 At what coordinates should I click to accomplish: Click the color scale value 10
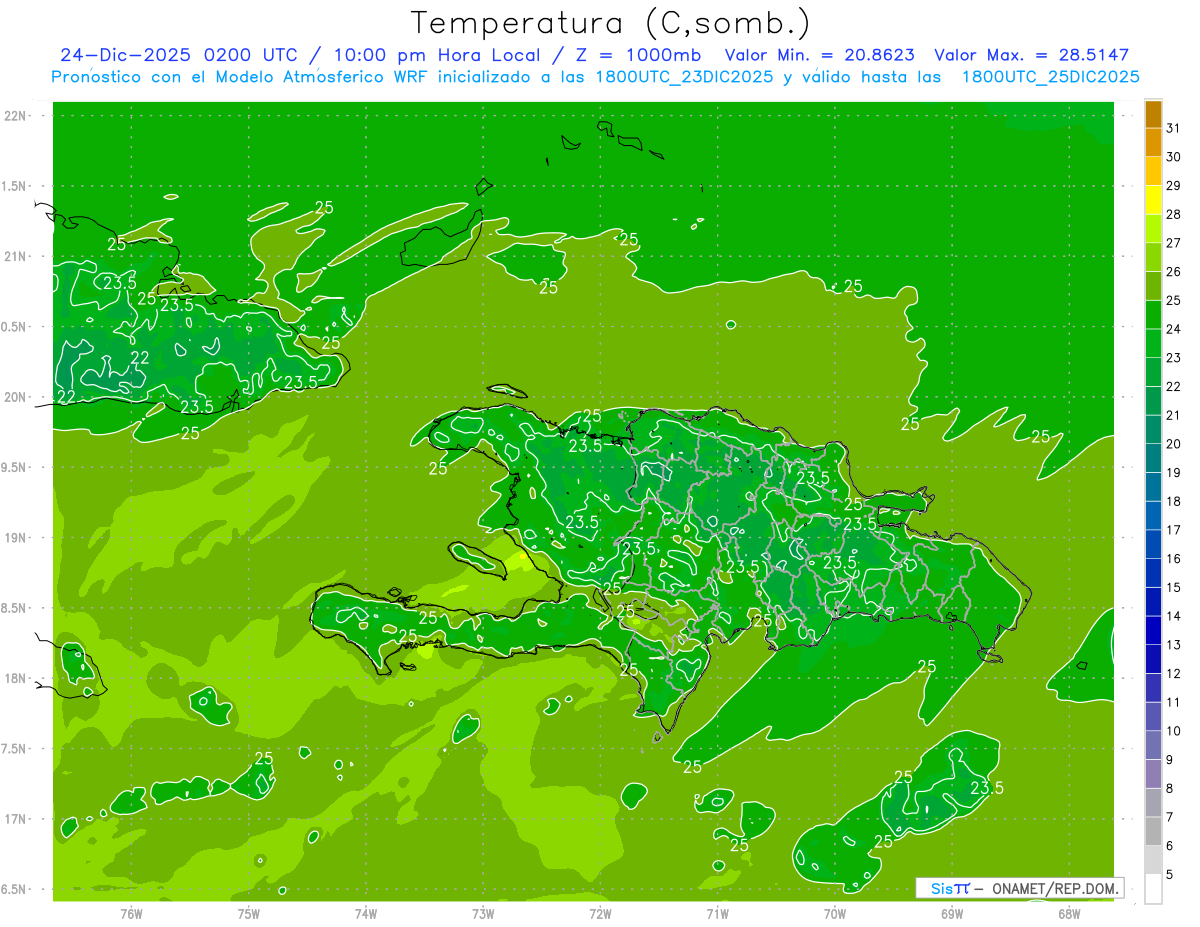(1174, 731)
